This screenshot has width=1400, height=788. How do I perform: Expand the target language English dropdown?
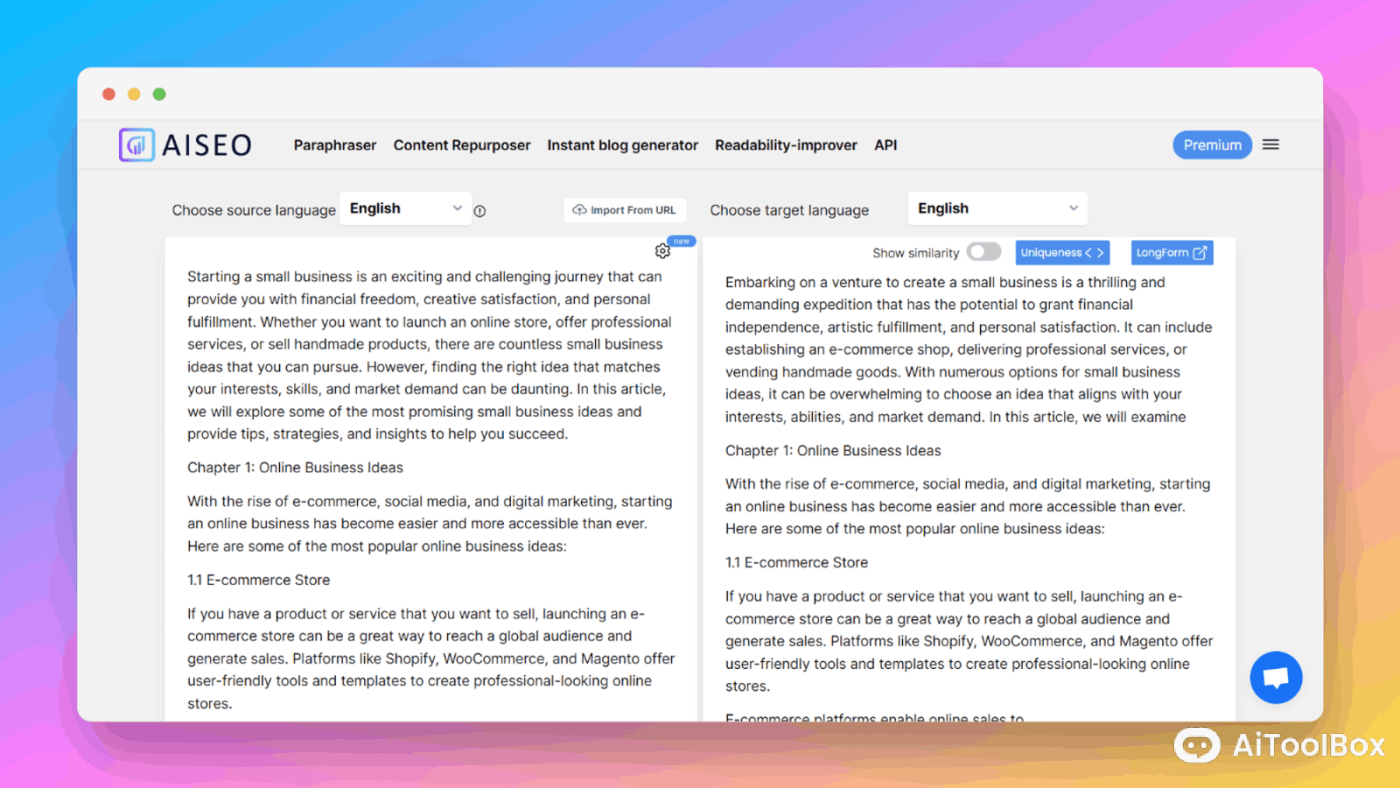coord(997,209)
